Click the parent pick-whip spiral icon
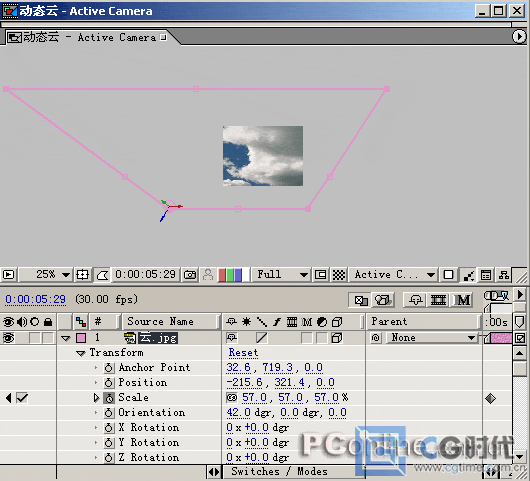 376,338
